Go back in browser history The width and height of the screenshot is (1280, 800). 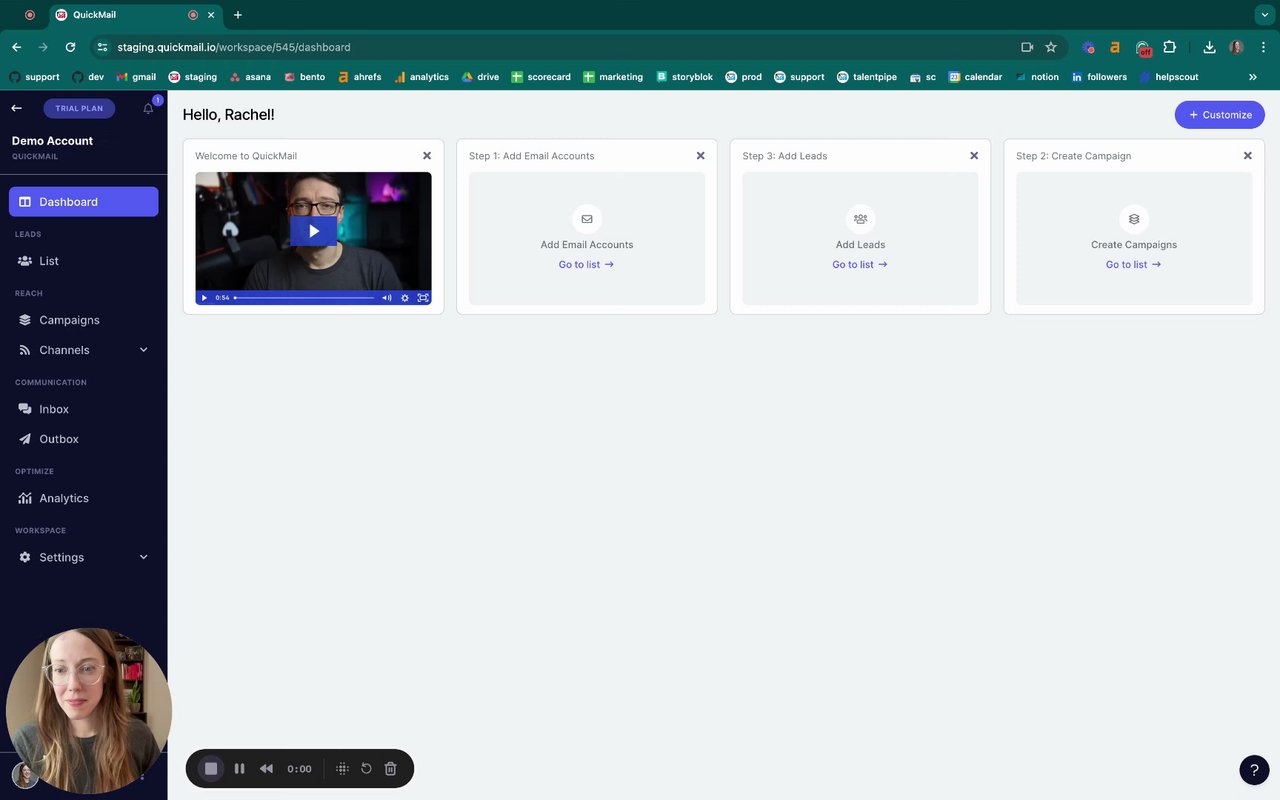[x=17, y=47]
